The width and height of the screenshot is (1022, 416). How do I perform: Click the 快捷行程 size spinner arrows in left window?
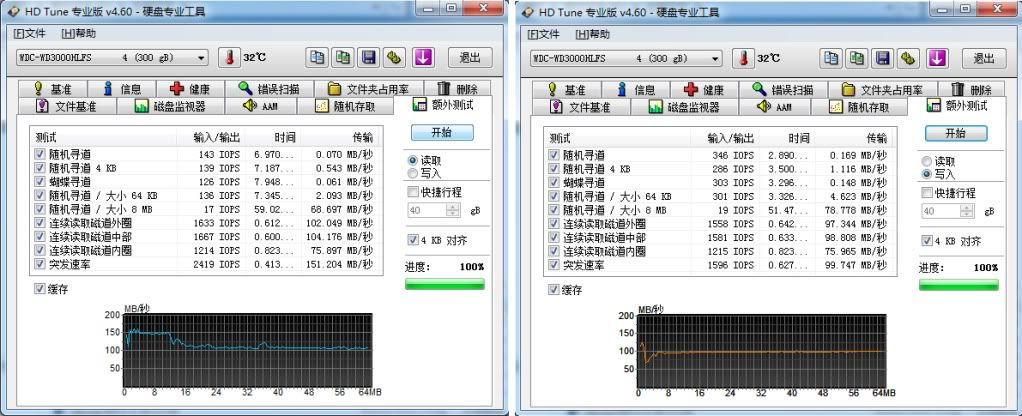453,211
